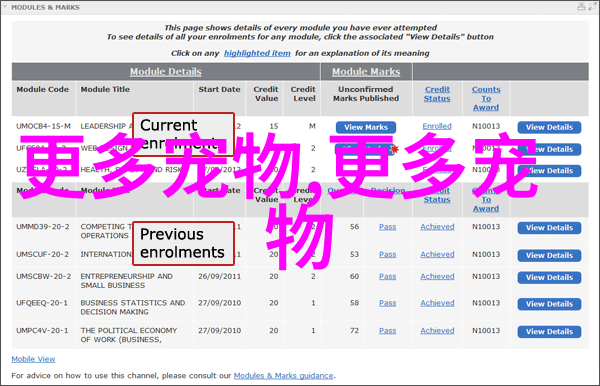600x386 pixels.
Task: Click N10013 award code in UMOCB4-15-M row
Action: click(486, 126)
